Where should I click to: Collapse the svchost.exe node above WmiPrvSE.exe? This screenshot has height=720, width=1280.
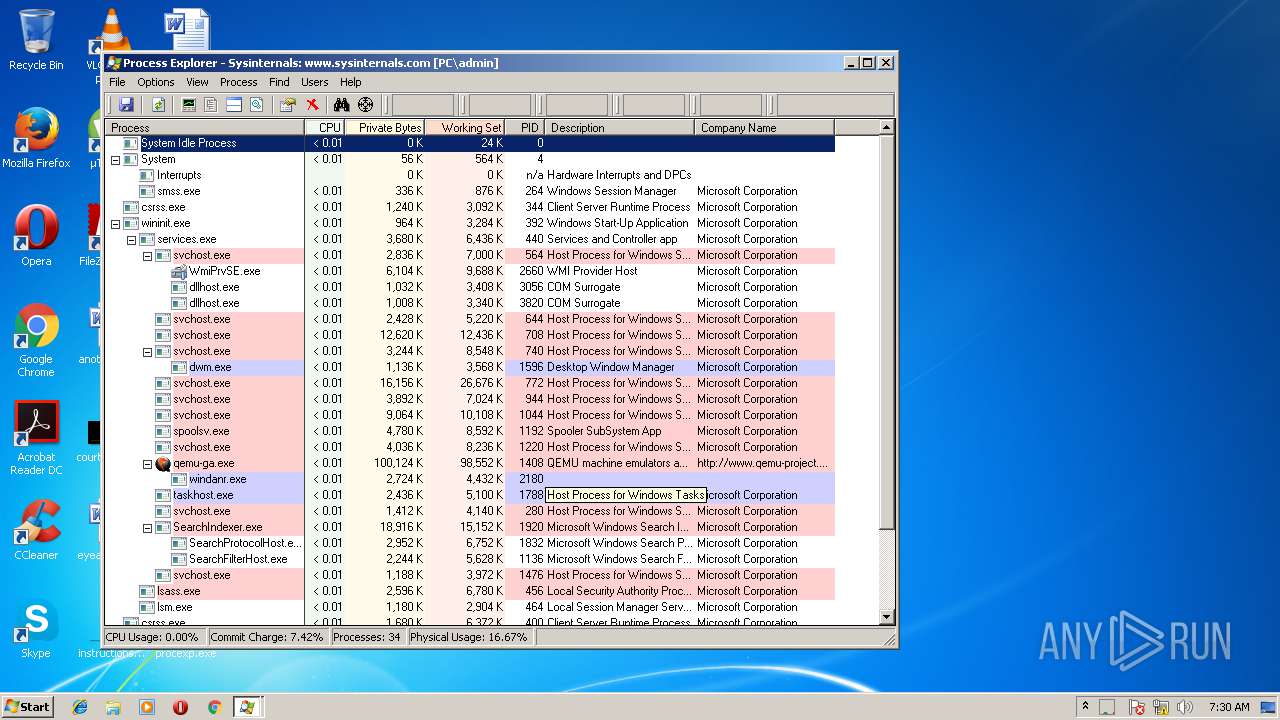[x=147, y=255]
